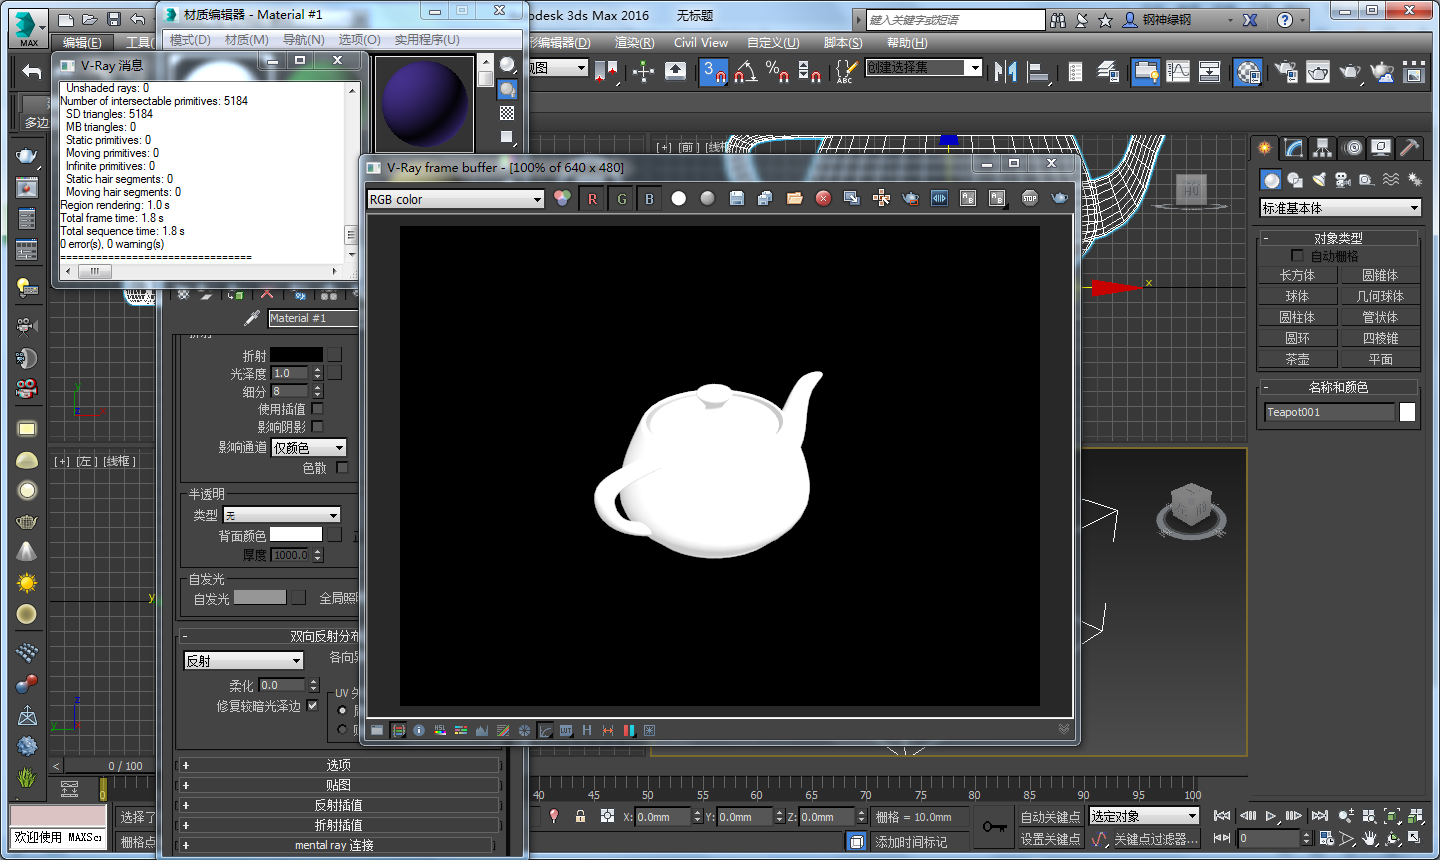Open the 标准基本体 object category dropdown
This screenshot has width=1440, height=860.
tap(1340, 208)
